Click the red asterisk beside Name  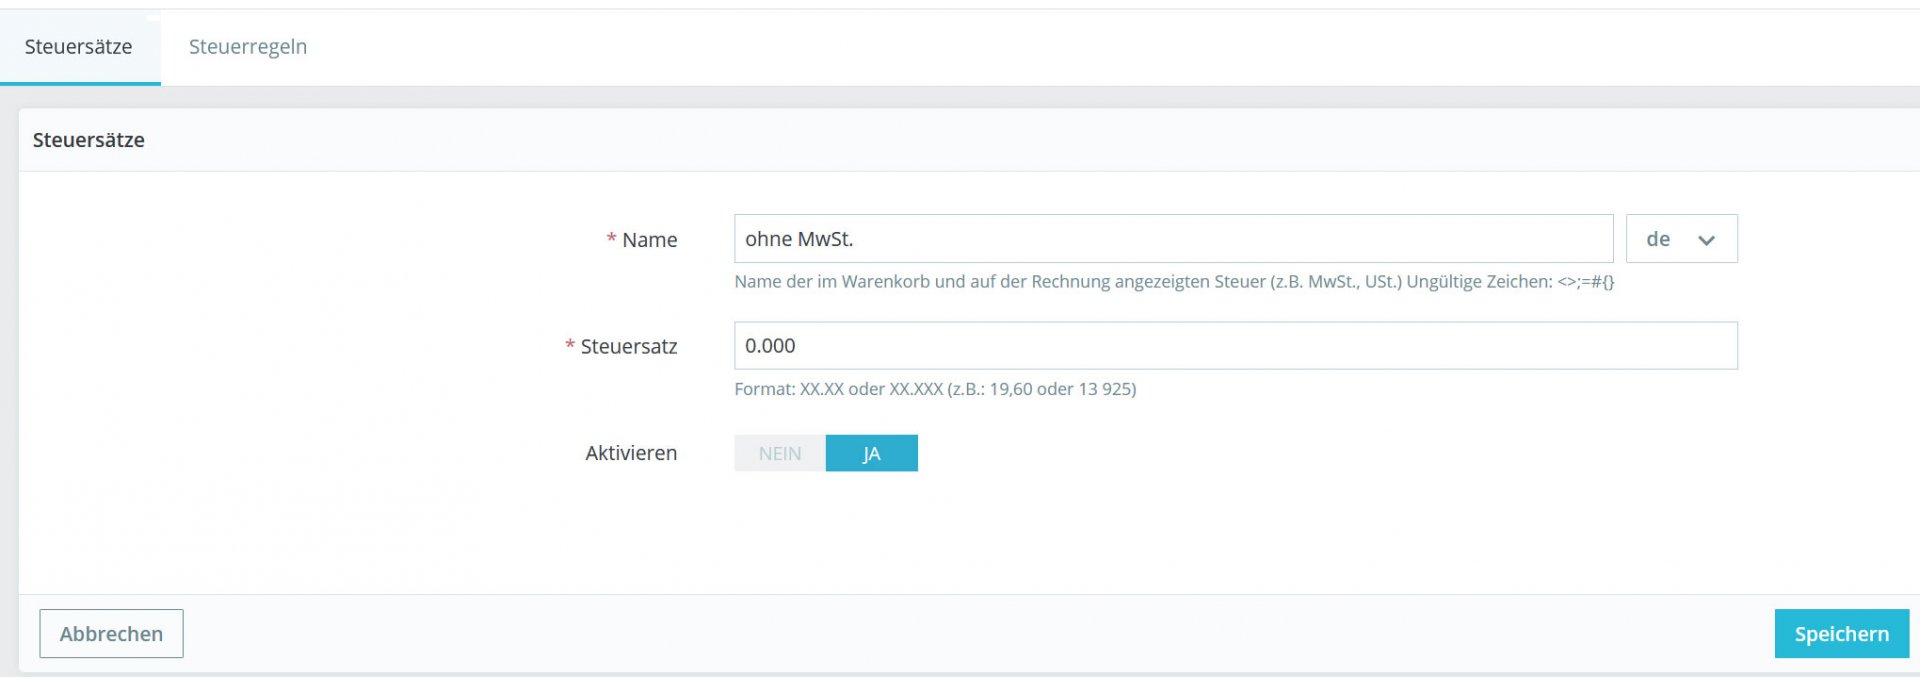611,238
